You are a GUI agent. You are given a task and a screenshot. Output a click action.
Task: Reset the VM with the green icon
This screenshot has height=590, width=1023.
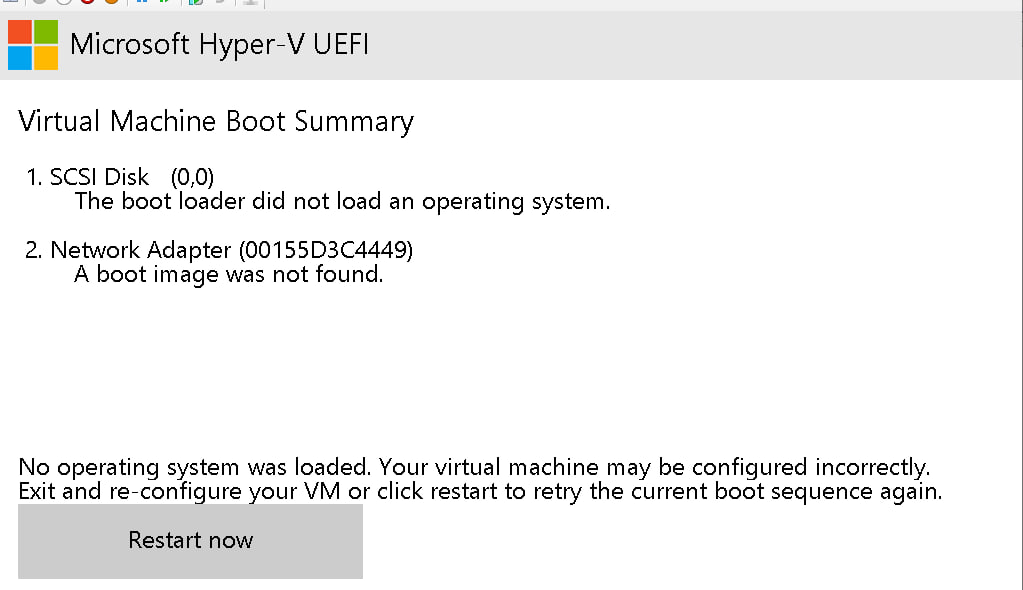(x=165, y=1)
